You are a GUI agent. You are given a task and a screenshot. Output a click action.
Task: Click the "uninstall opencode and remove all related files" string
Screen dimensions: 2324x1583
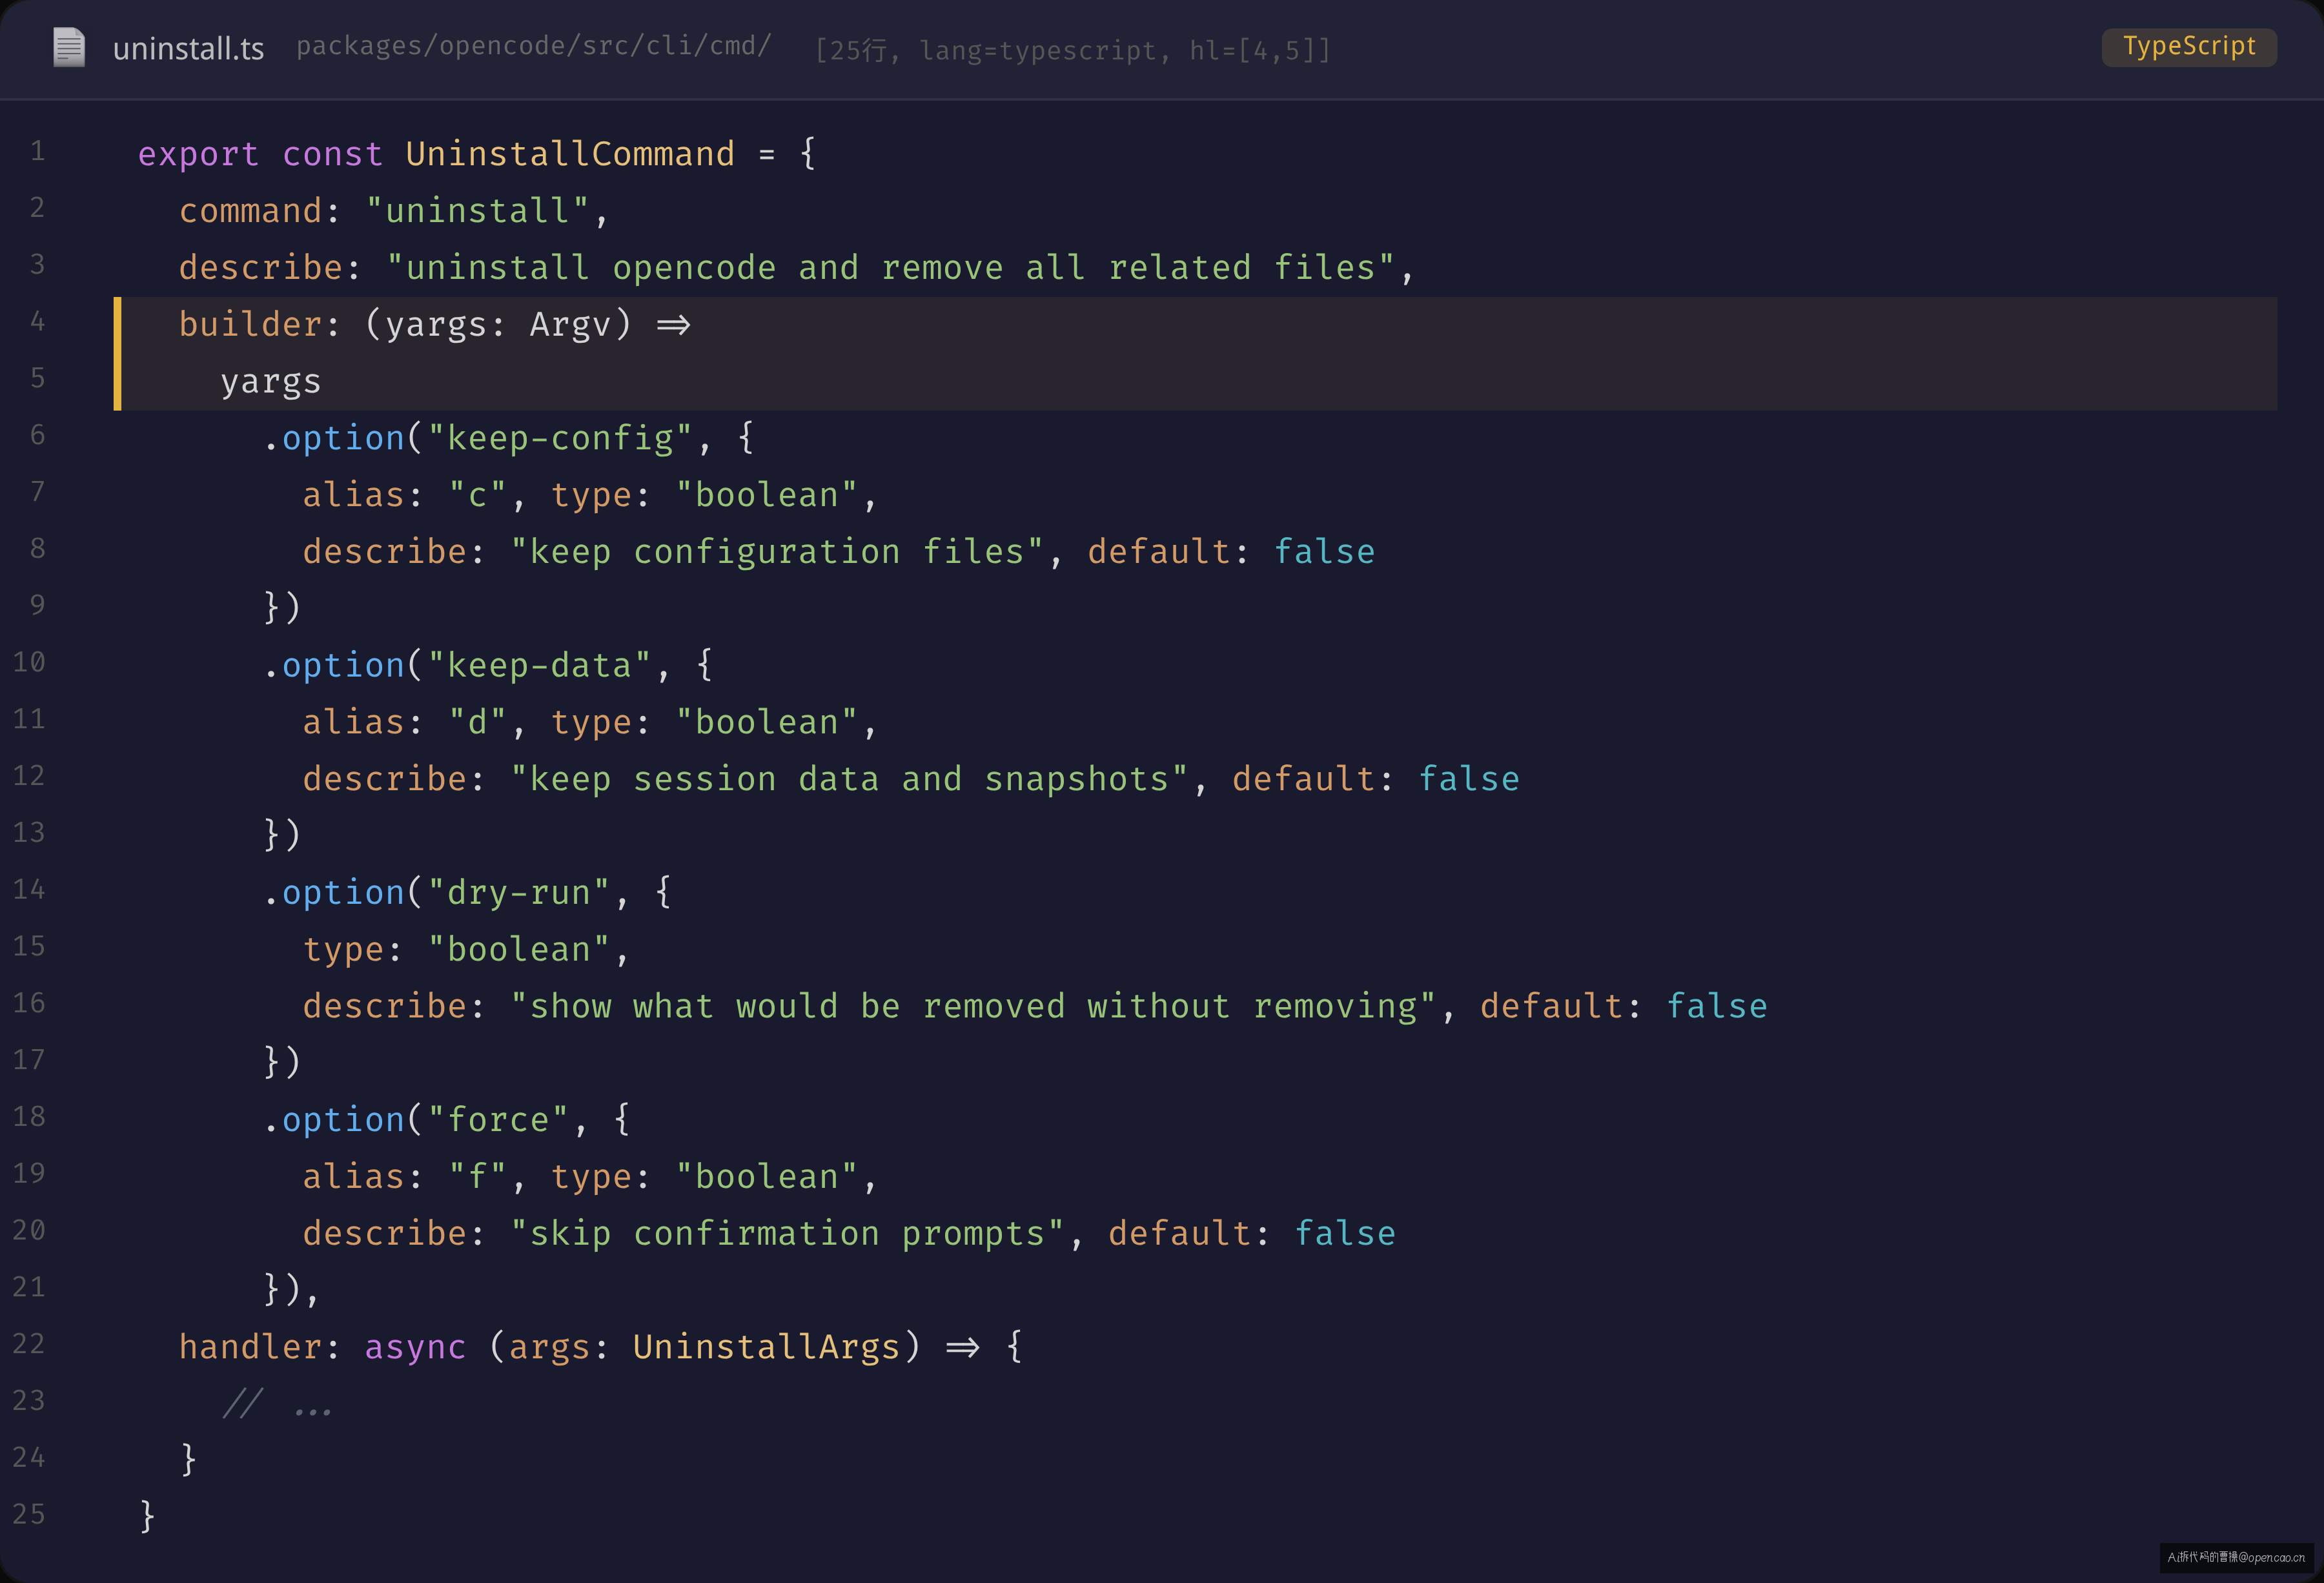click(891, 268)
